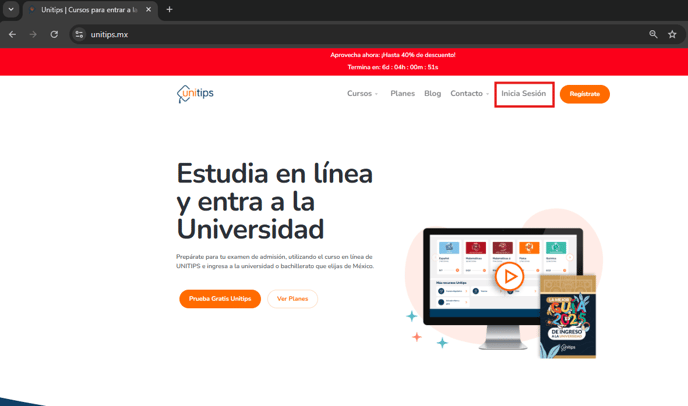Click the Prueba Gratis Unitips button
The height and width of the screenshot is (406, 688).
click(220, 299)
